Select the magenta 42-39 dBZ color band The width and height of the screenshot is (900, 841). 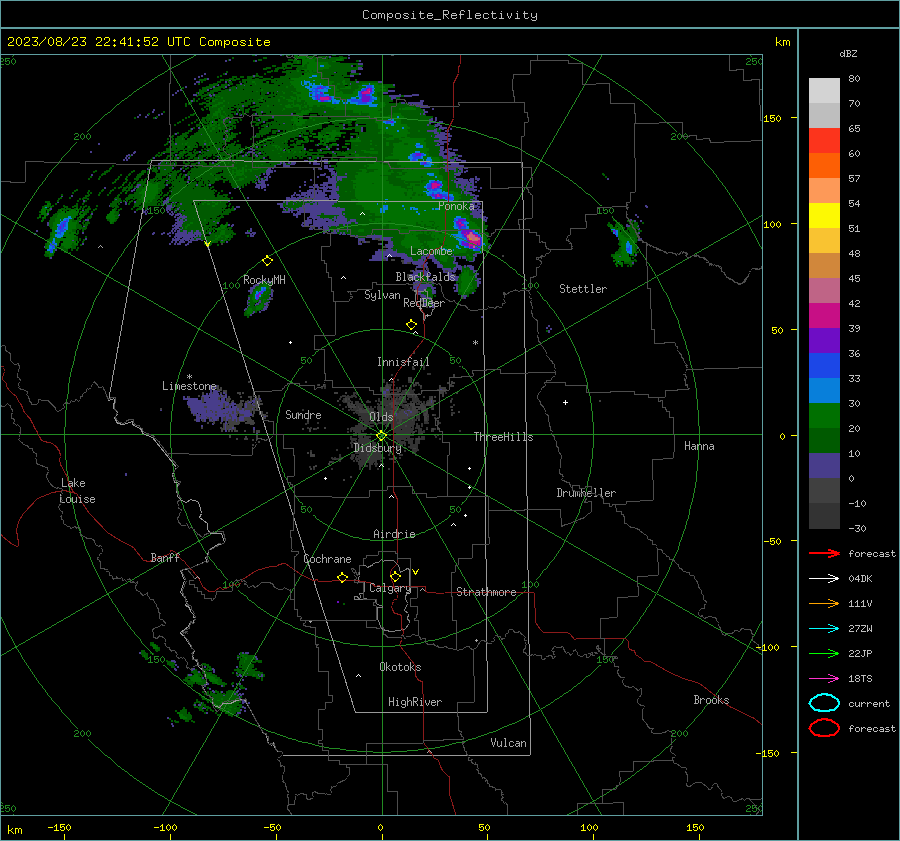tap(824, 316)
